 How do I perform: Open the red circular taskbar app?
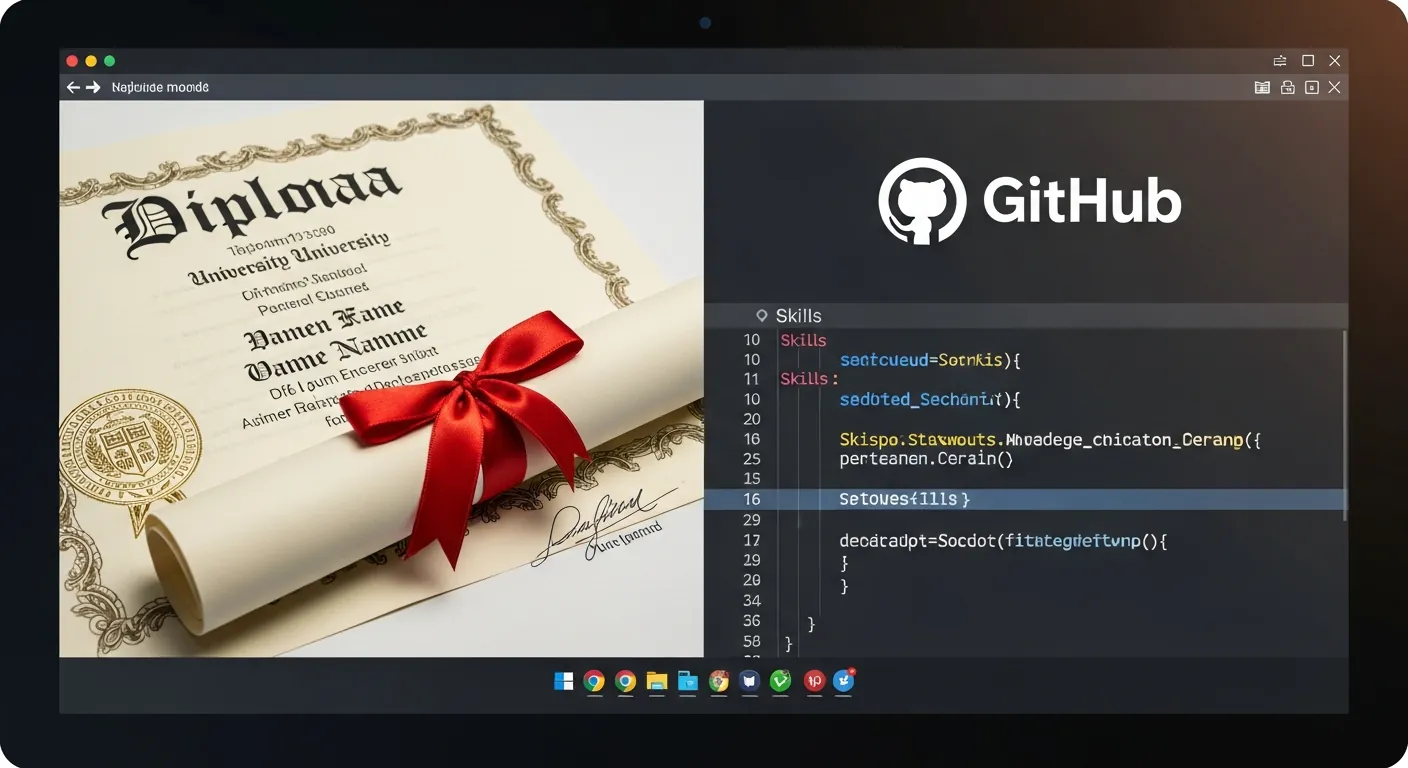click(814, 681)
